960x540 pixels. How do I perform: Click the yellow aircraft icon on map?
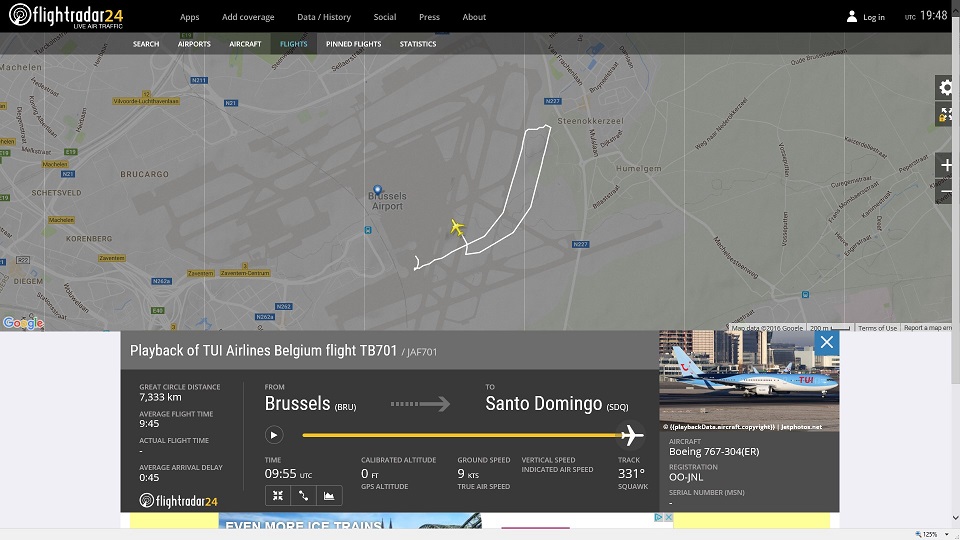[457, 227]
